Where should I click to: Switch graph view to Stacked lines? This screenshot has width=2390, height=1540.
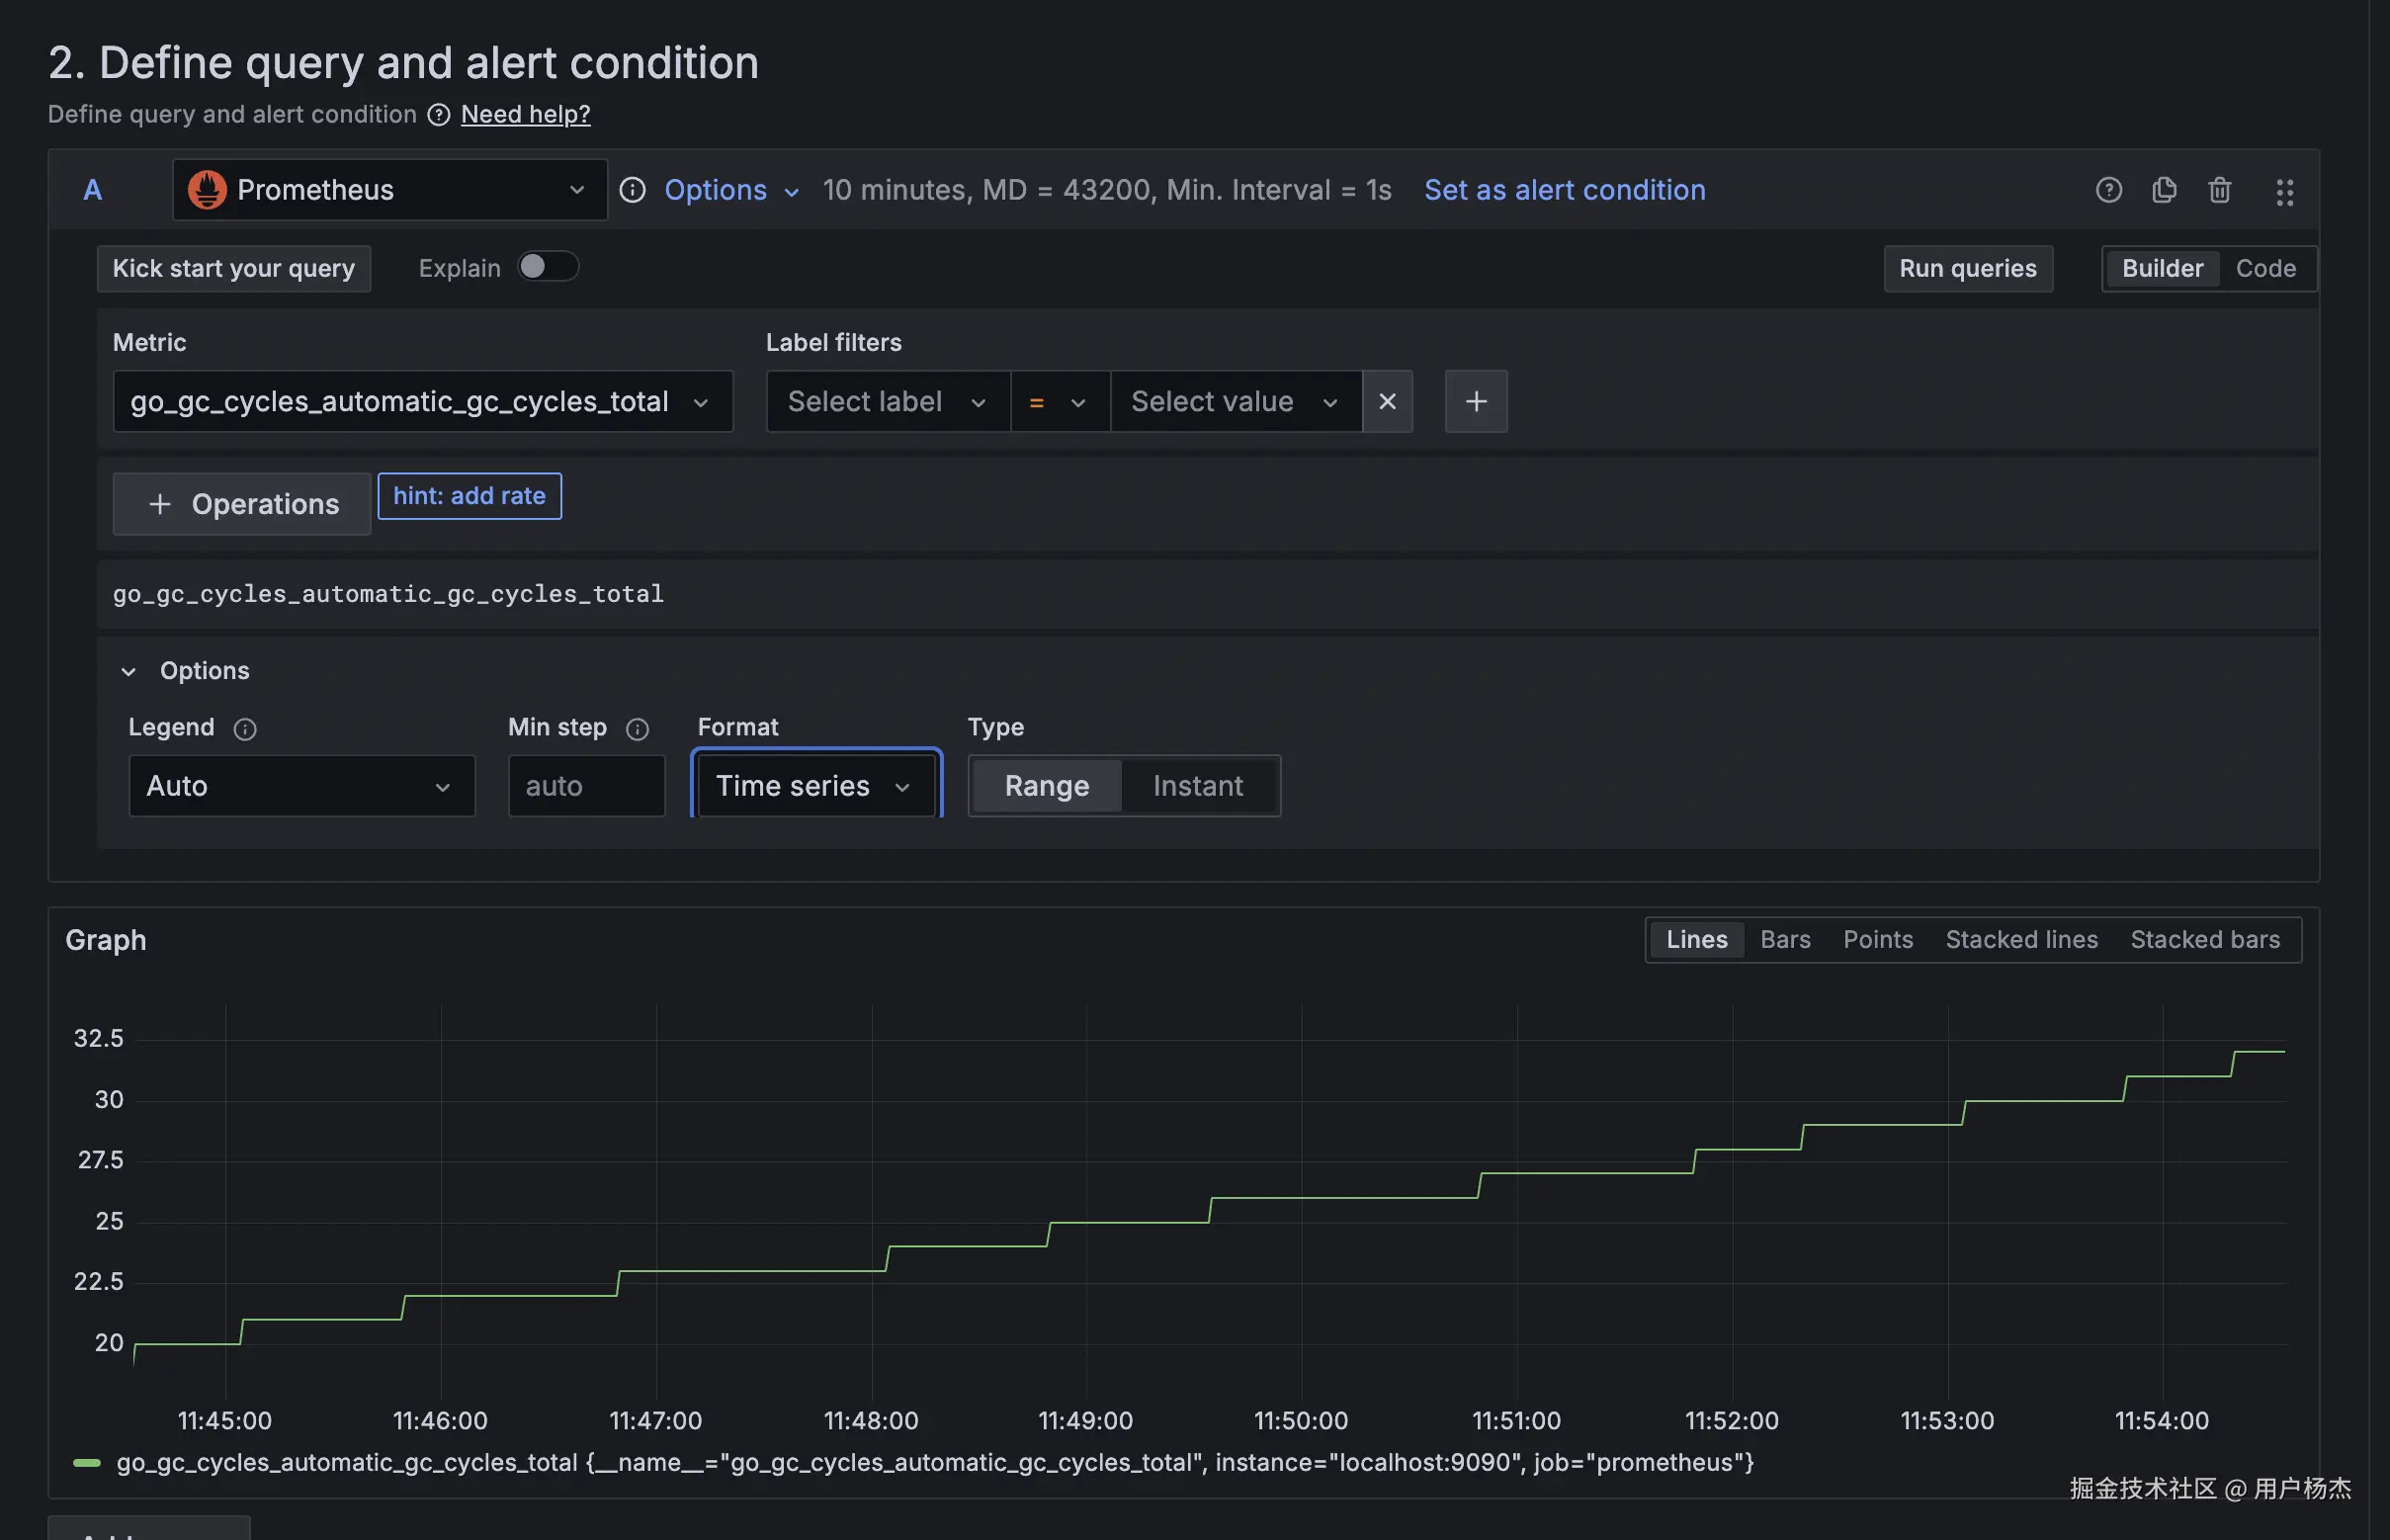click(x=2021, y=940)
